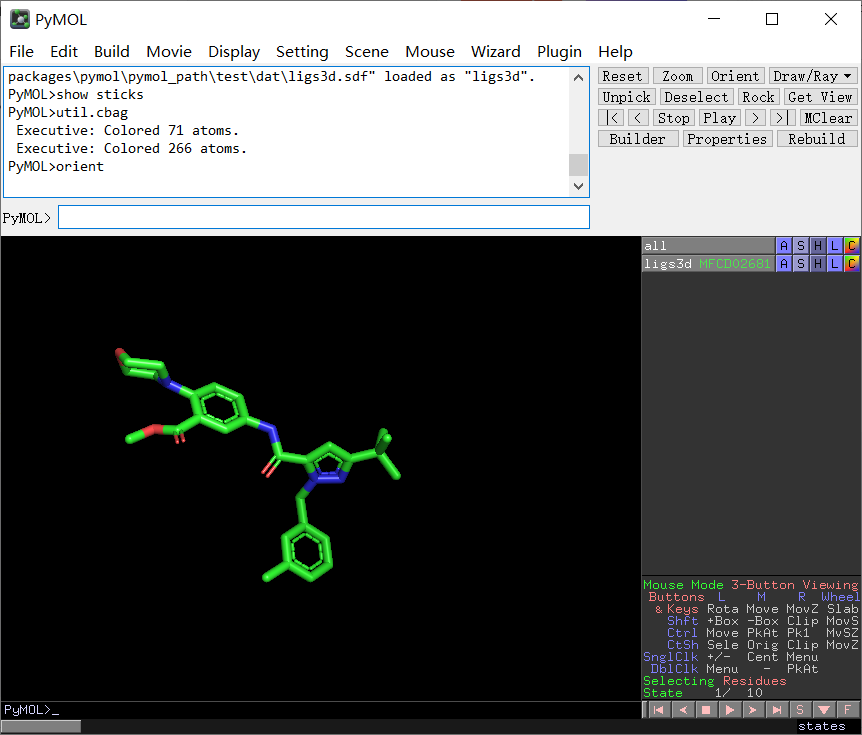This screenshot has width=862, height=735.
Task: Click the Rebuild button
Action: (x=816, y=139)
